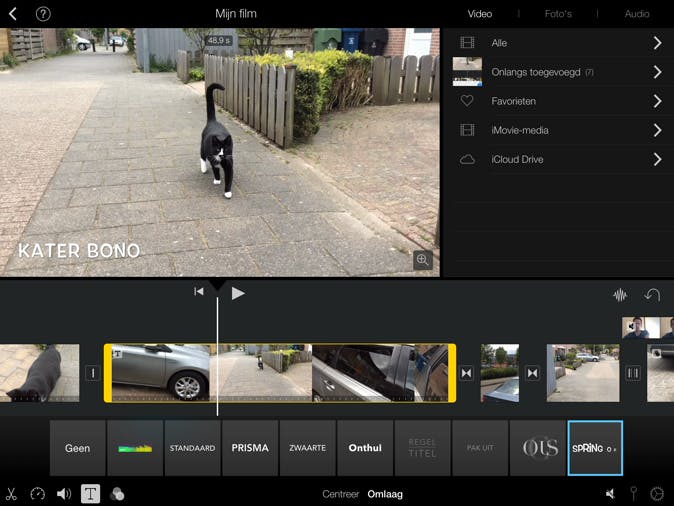
Task: Expand the Favorieten chevron
Action: coord(657,101)
